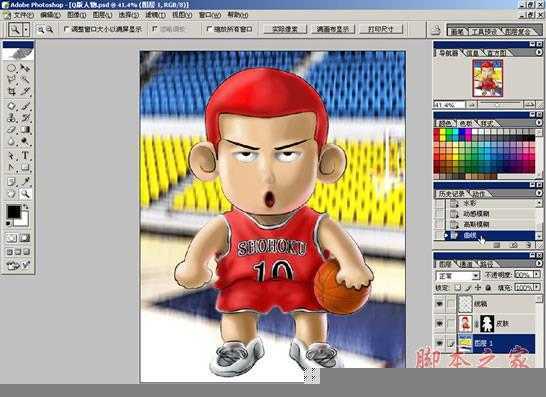Select the Shape tool
546x397 pixels.
[x=25, y=167]
